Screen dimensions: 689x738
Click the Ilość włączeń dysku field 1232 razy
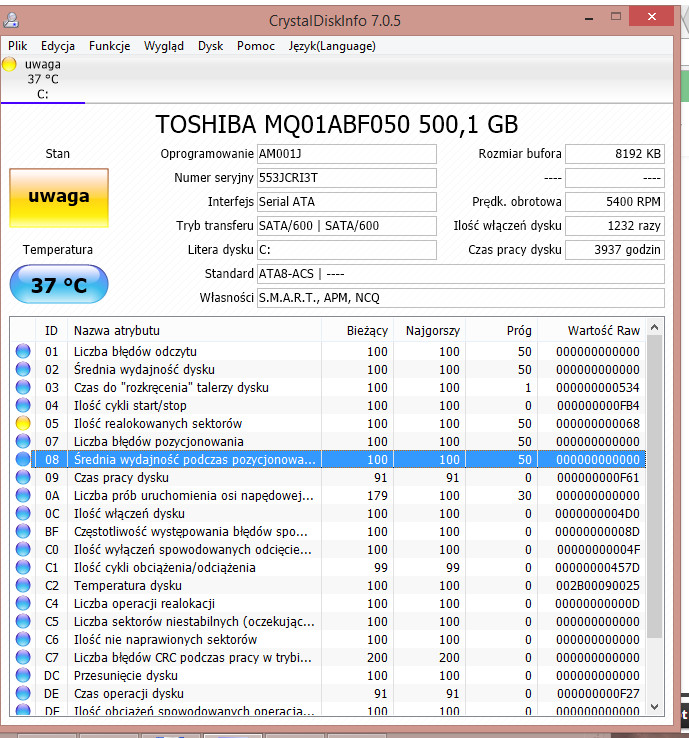[615, 226]
